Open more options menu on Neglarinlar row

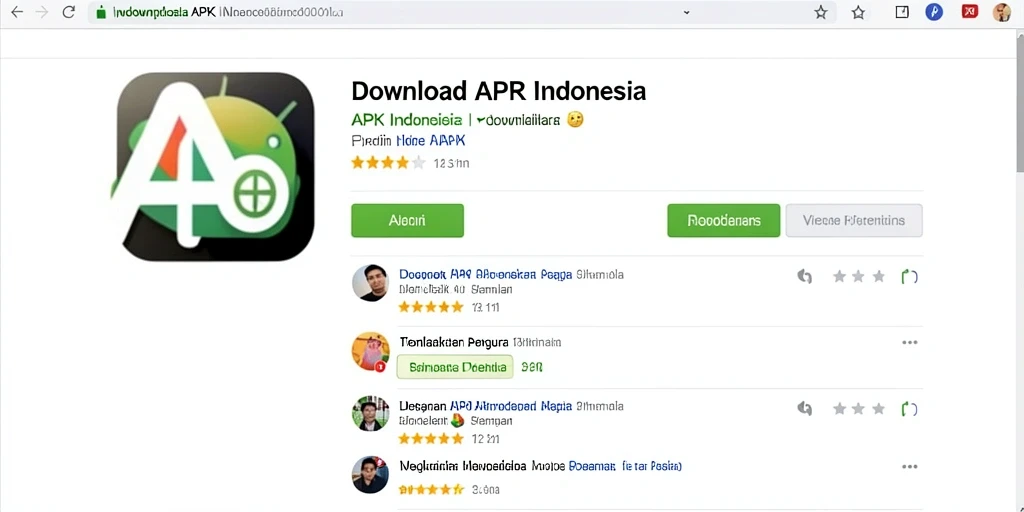[x=910, y=467]
